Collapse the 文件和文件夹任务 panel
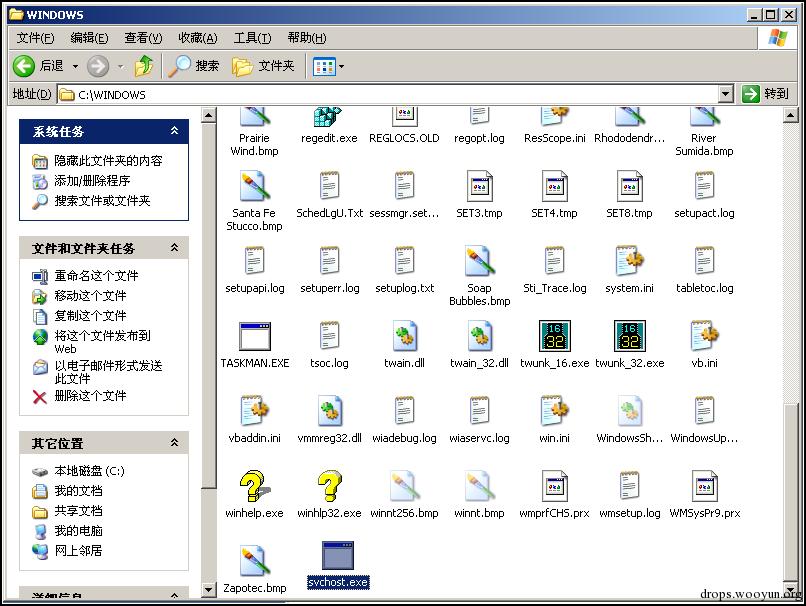Viewport: 806px width, 606px height. click(174, 248)
